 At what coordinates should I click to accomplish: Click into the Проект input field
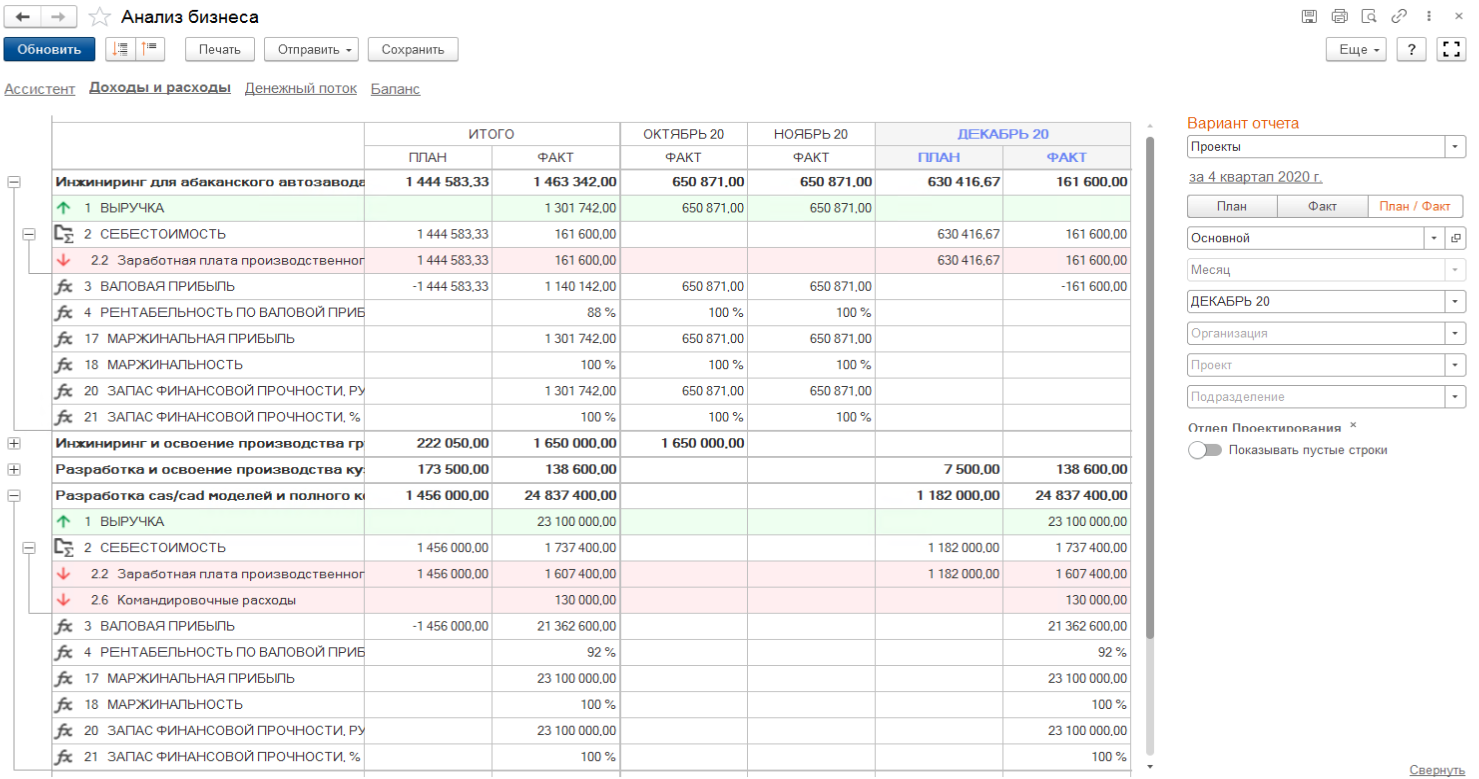pyautogui.click(x=1316, y=365)
